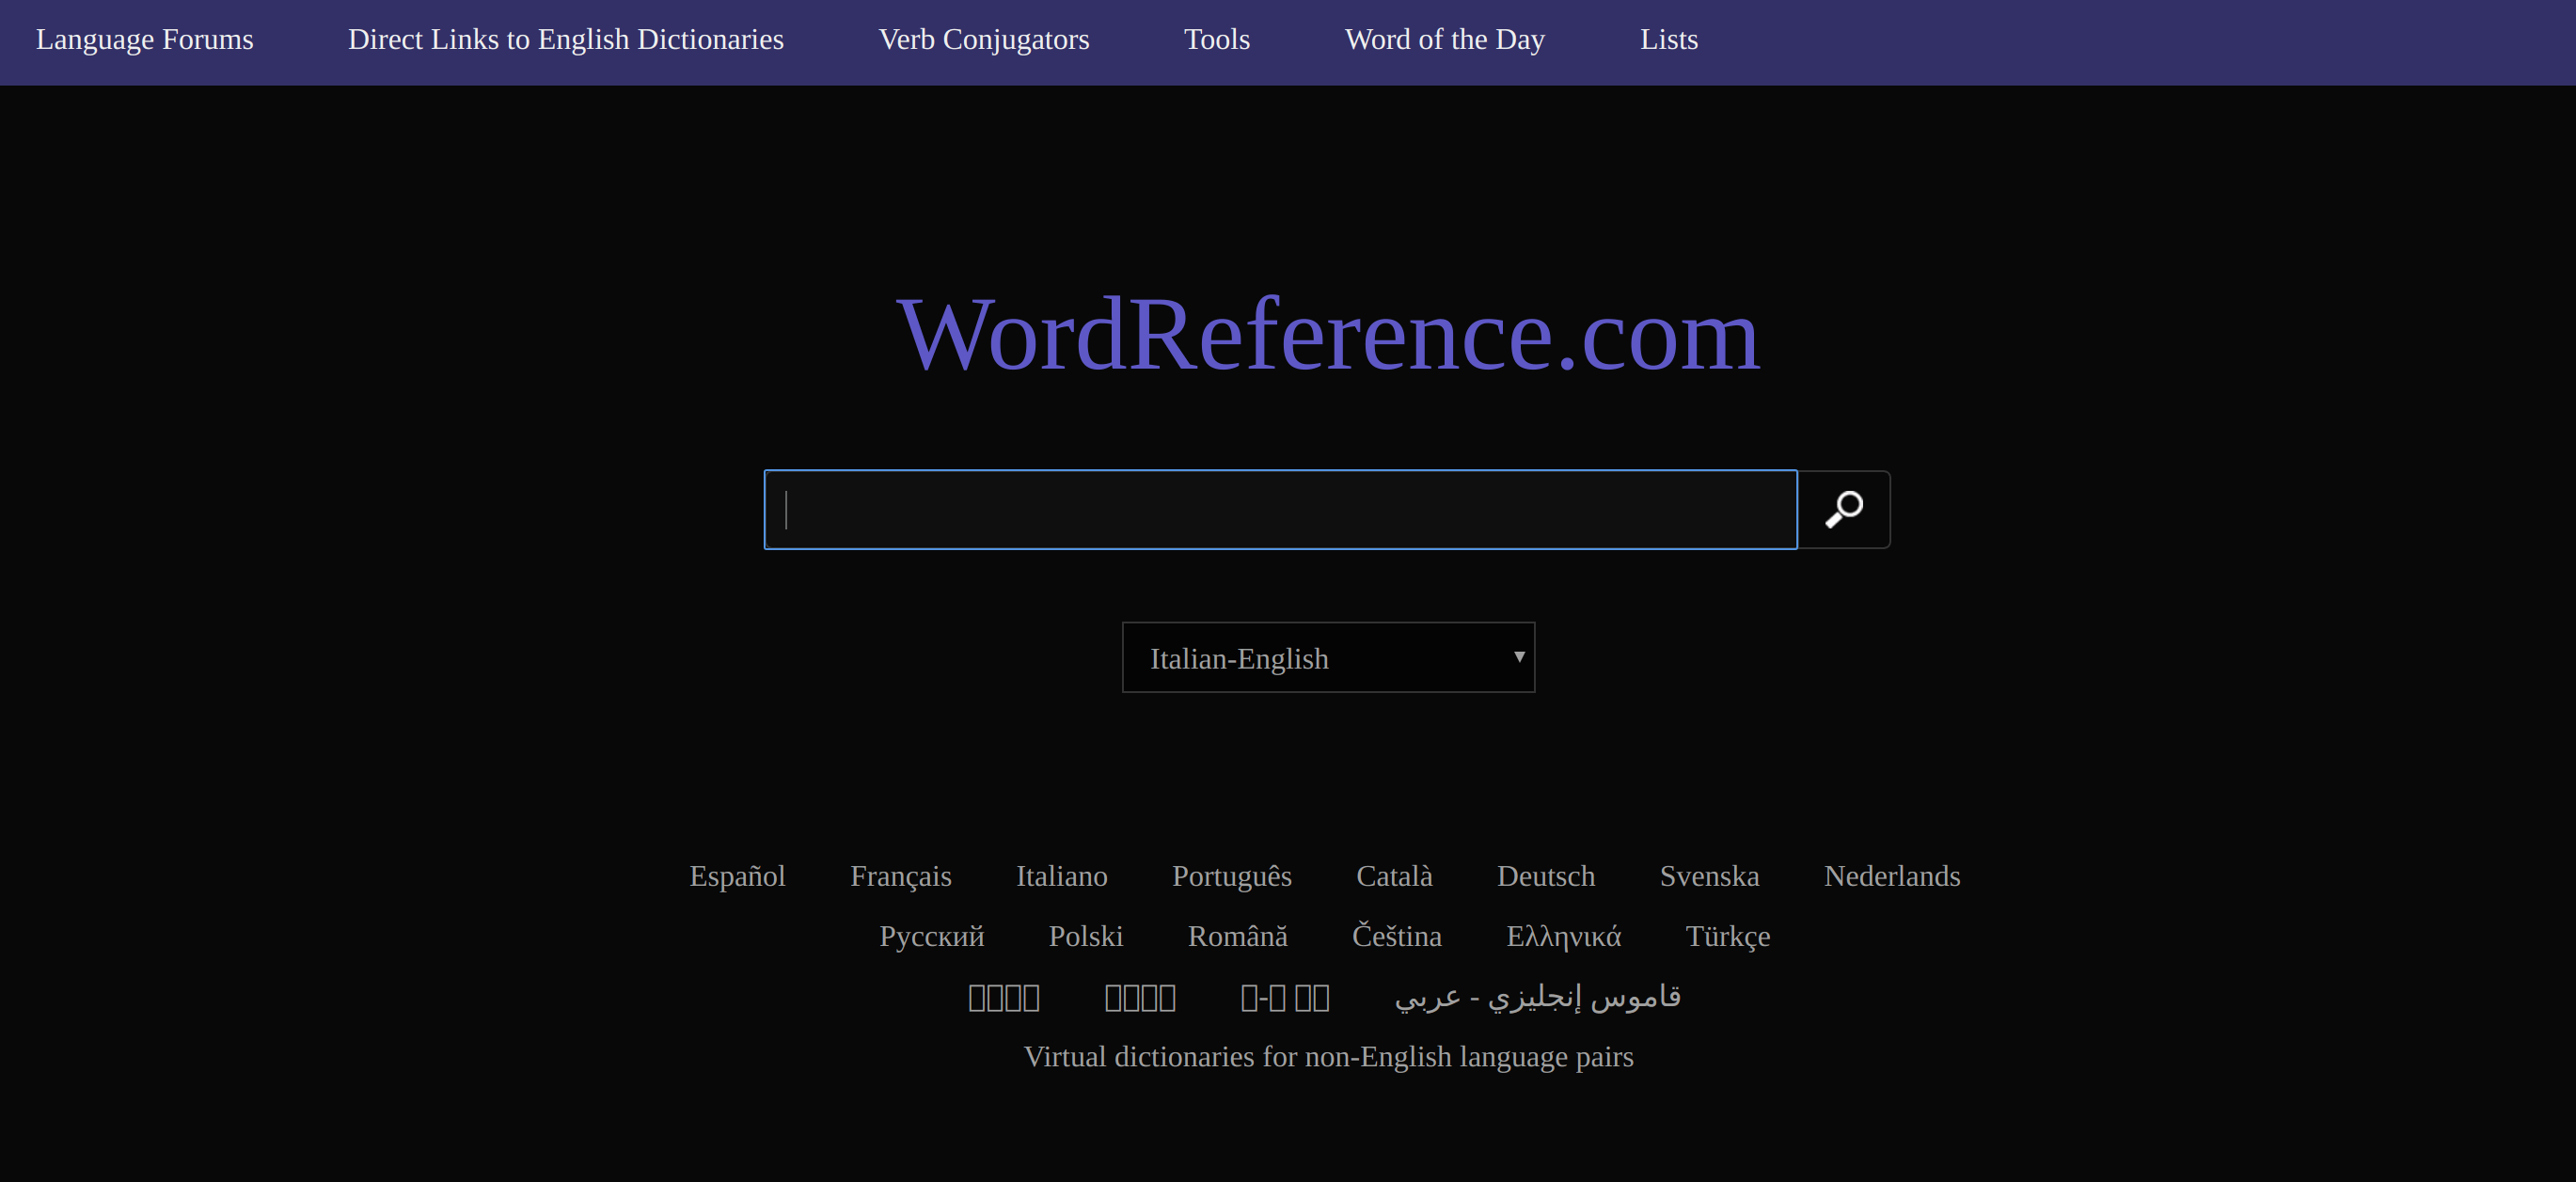Switch site language to Română
Viewport: 2576px width, 1182px height.
point(1238,936)
